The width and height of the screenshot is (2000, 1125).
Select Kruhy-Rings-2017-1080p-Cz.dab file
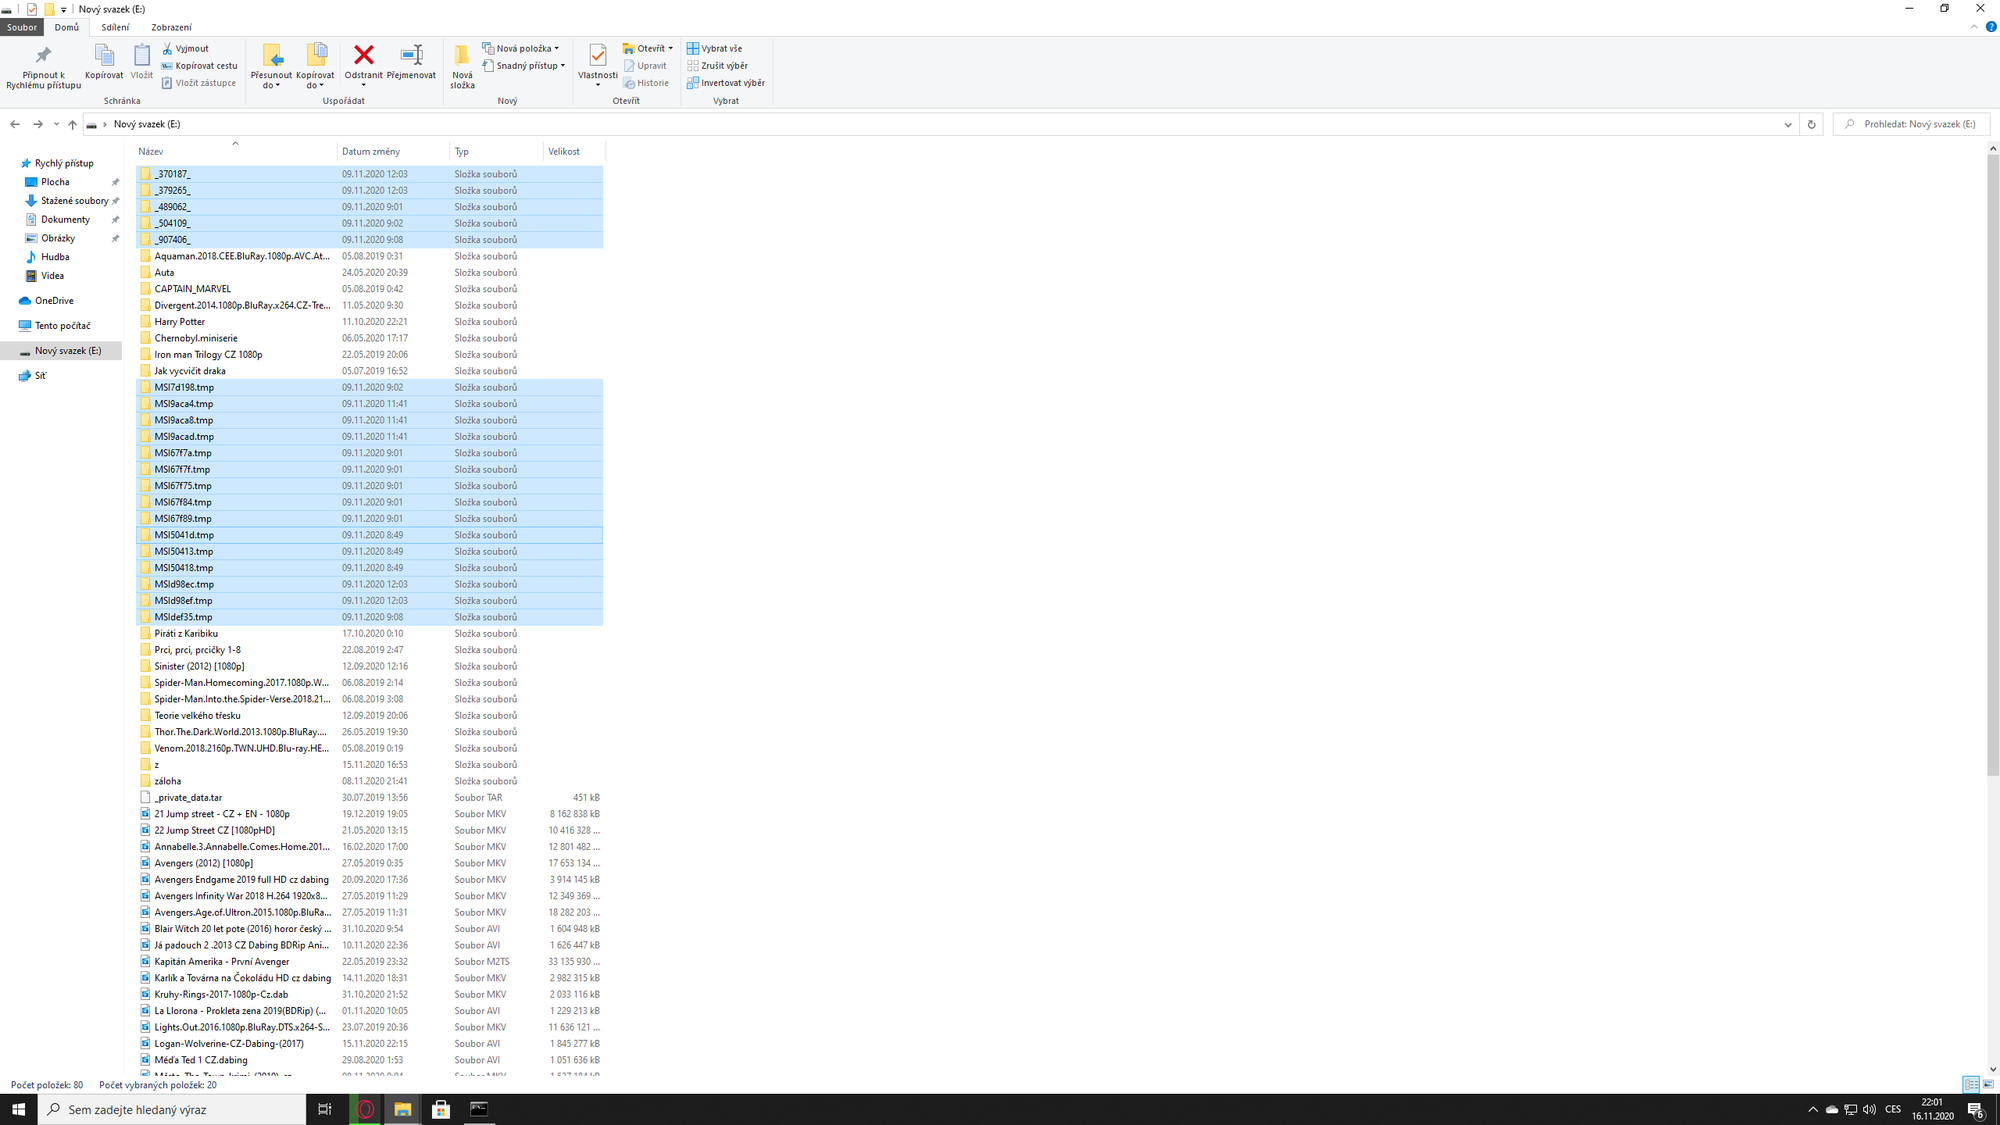pyautogui.click(x=370, y=995)
